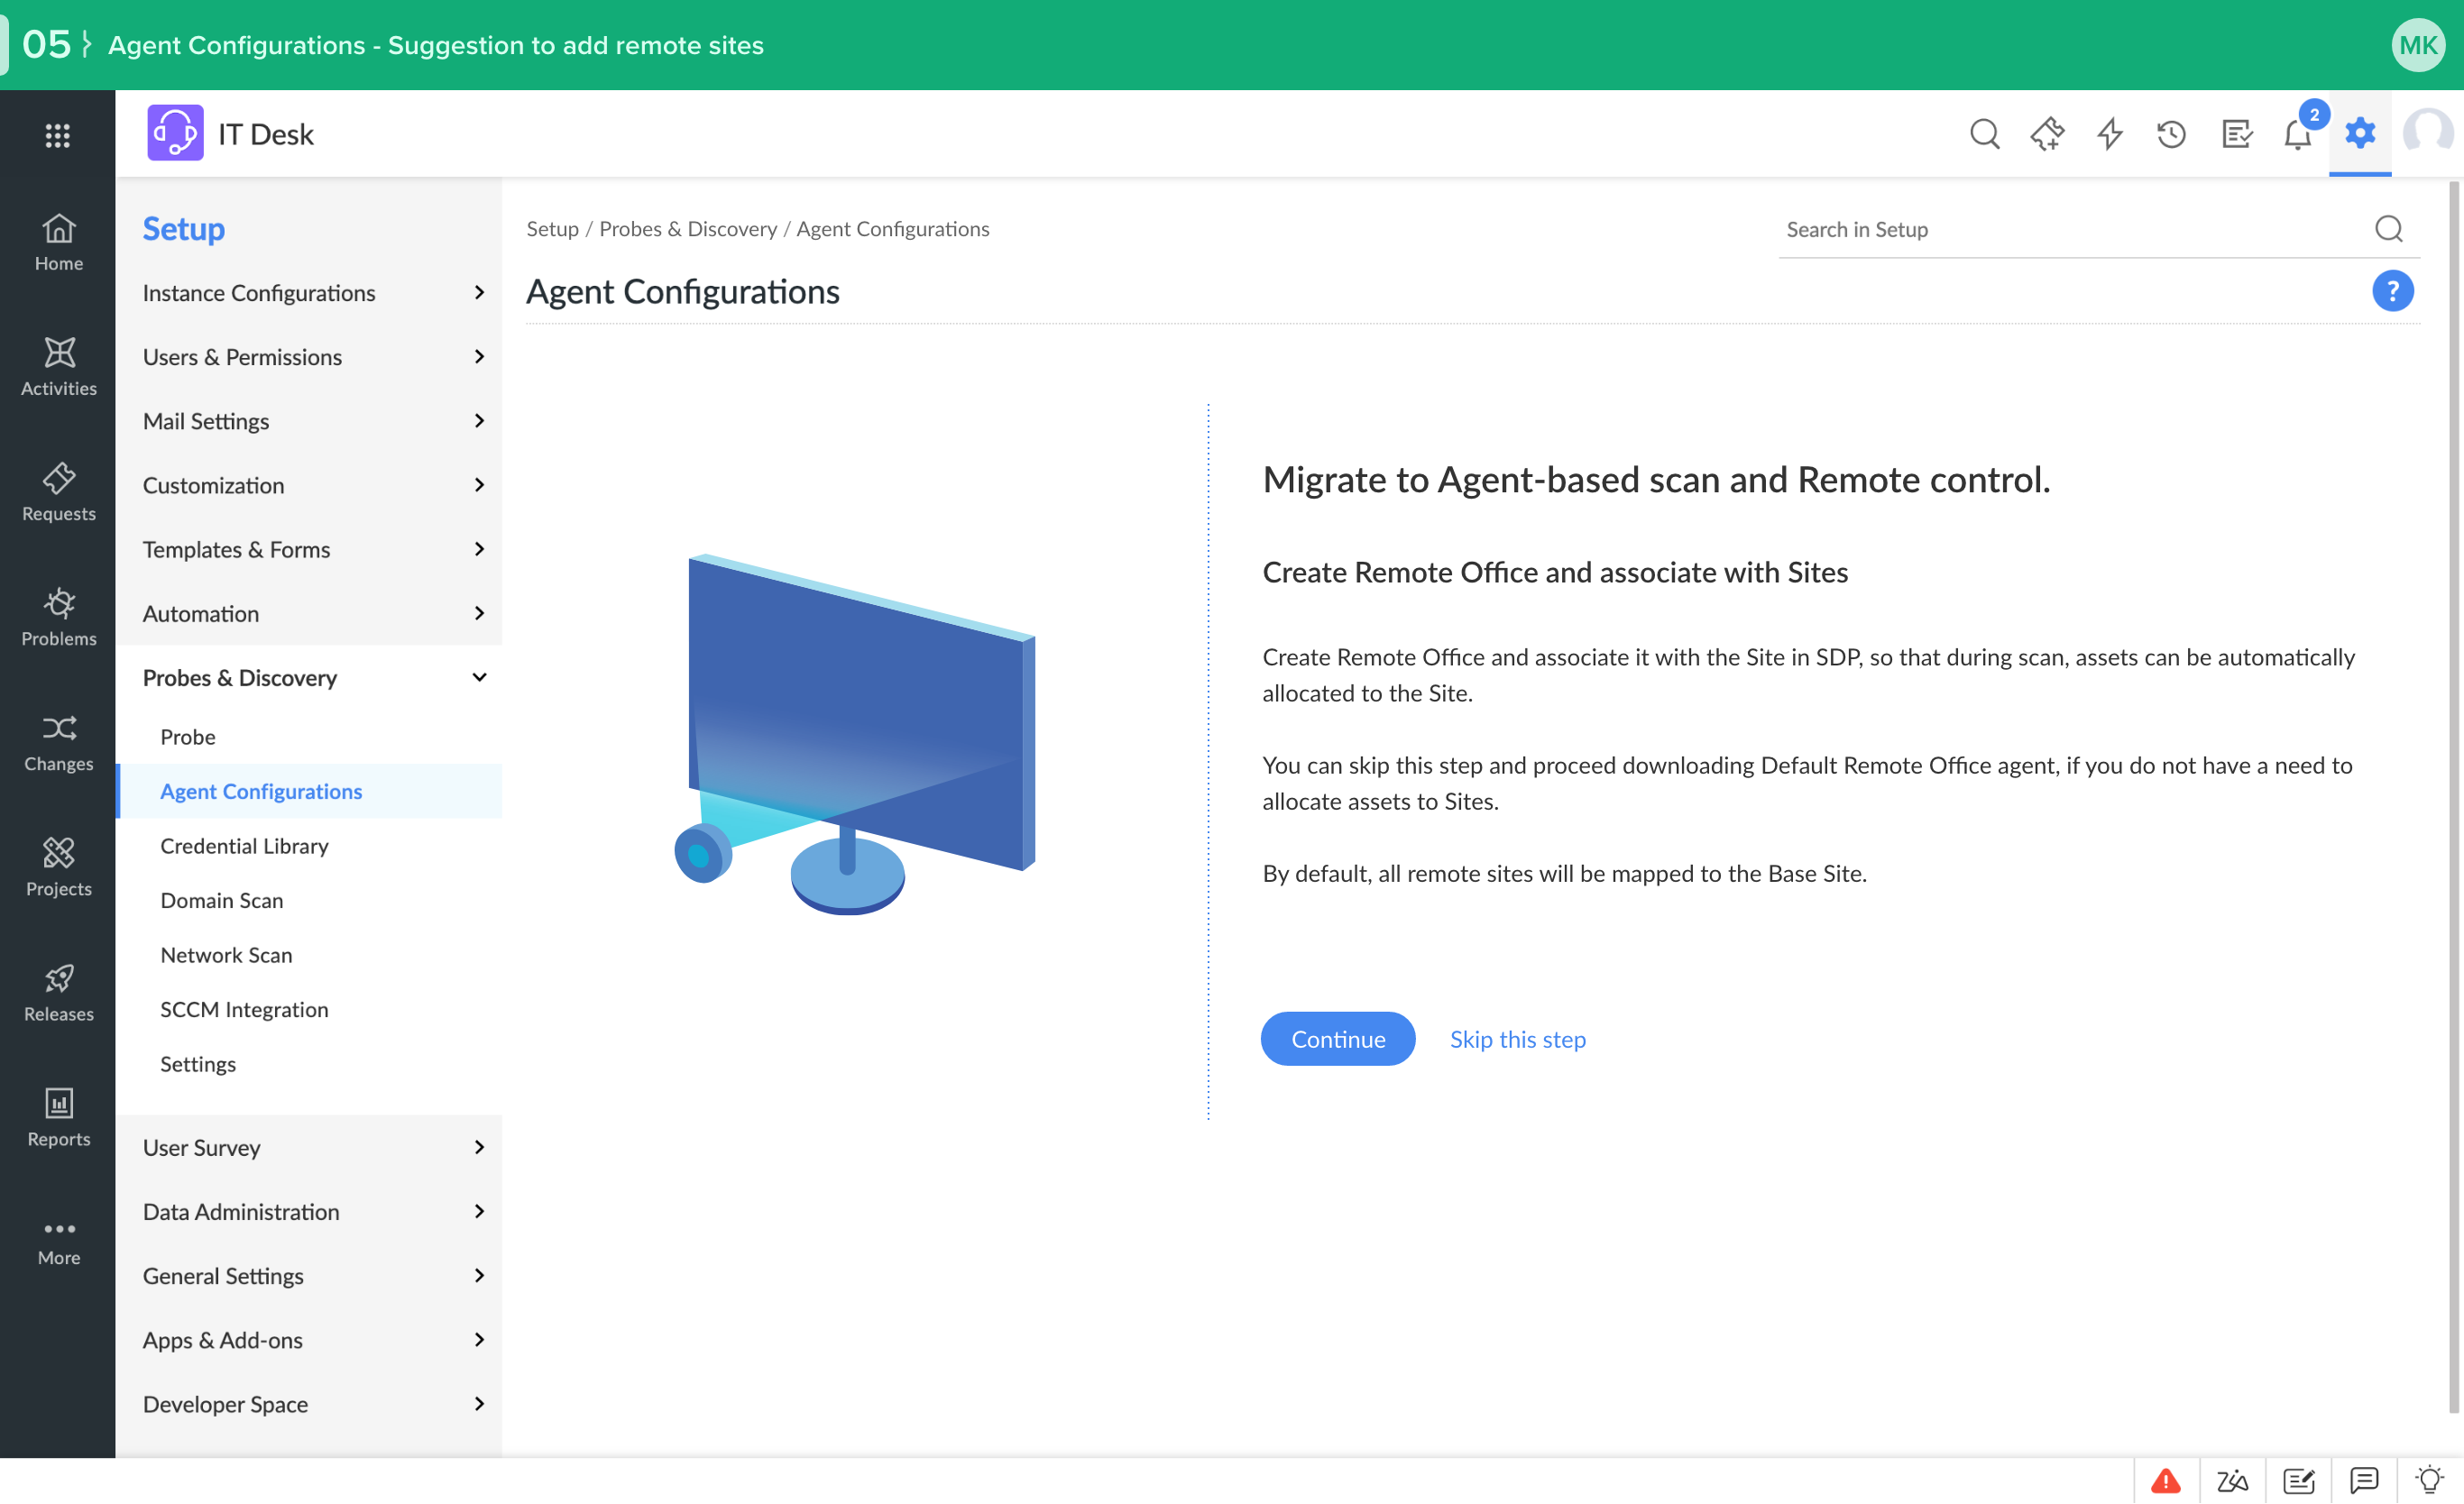
Task: Expand Templates & Forms section
Action: point(309,549)
